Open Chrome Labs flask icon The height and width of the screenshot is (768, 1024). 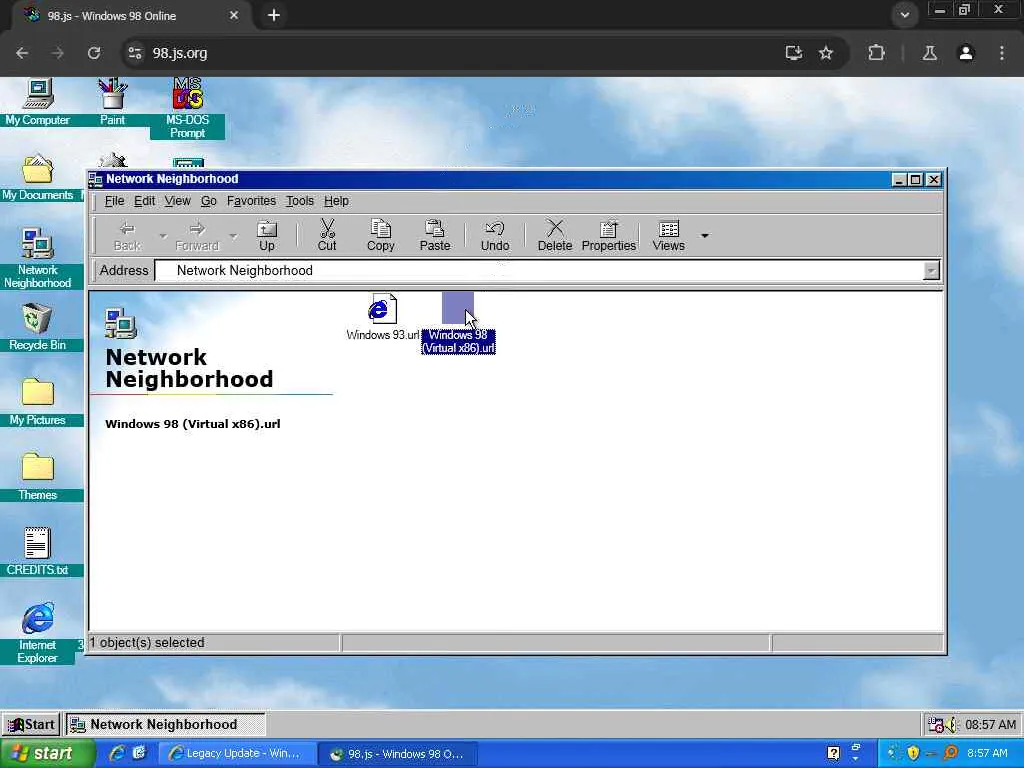929,53
